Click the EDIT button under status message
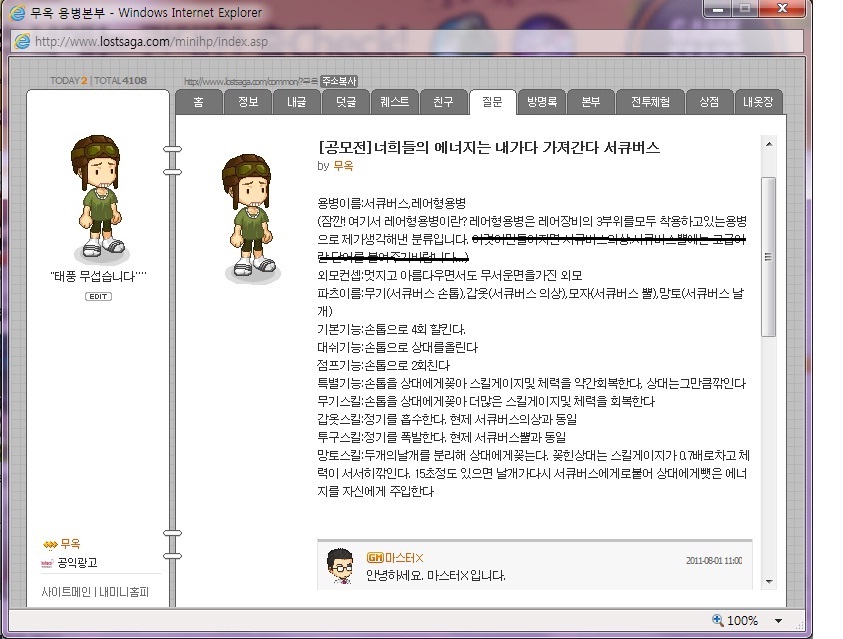 click(x=98, y=296)
